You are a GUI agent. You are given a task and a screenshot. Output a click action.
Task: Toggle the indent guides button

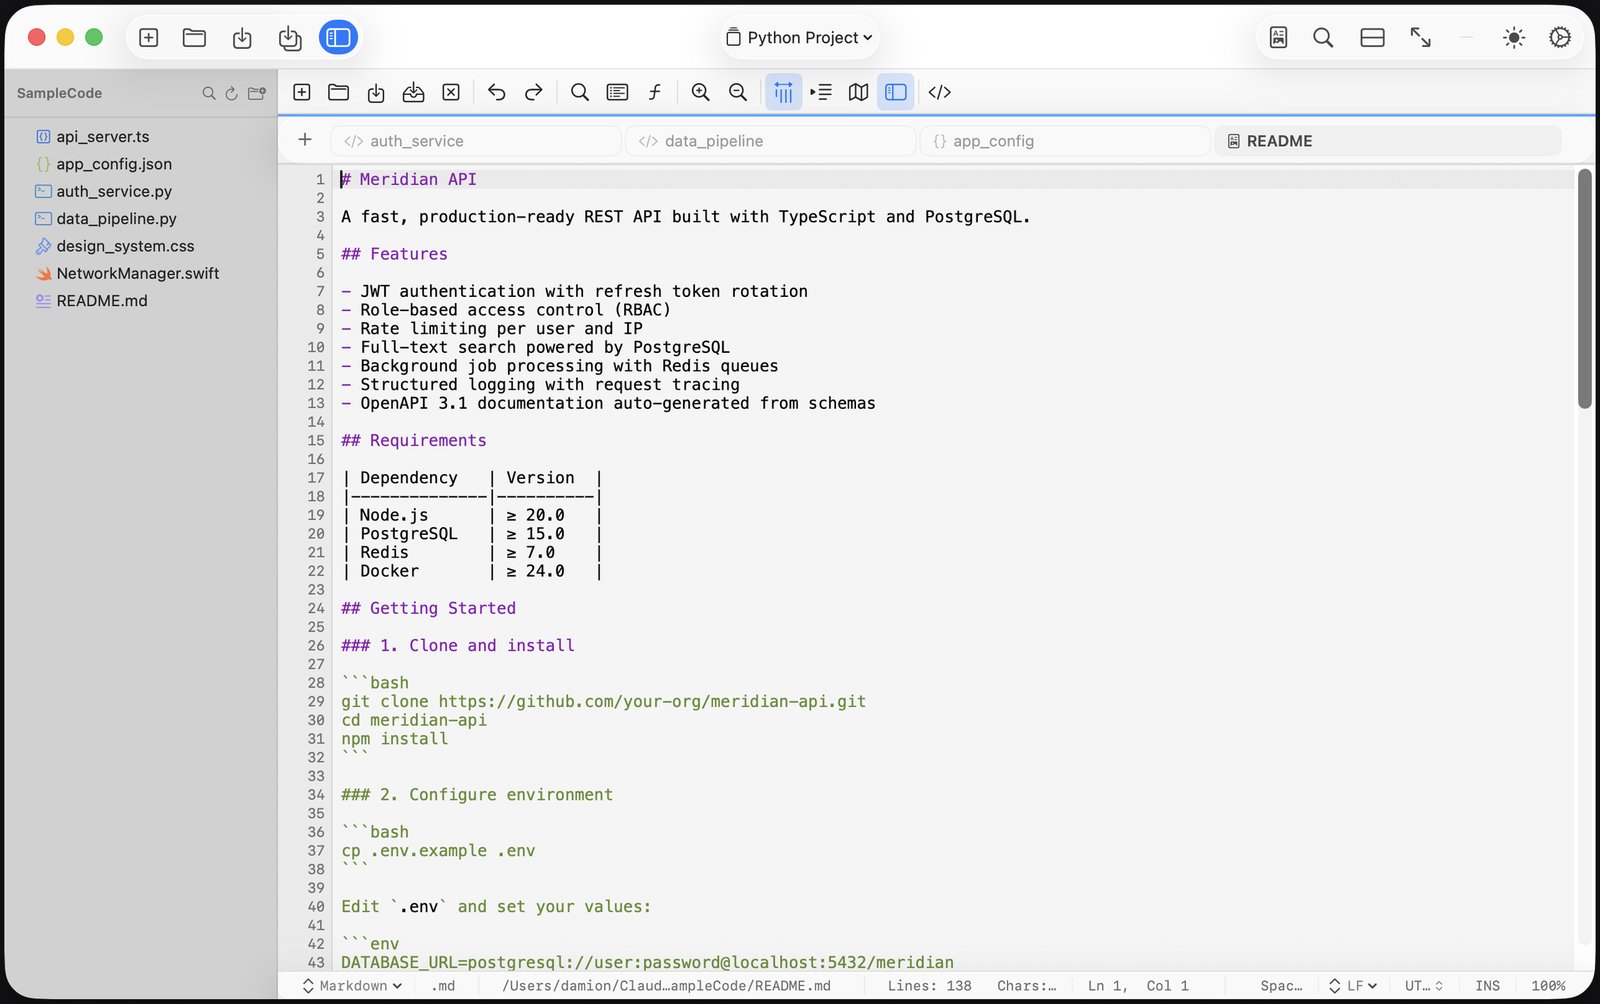click(783, 92)
